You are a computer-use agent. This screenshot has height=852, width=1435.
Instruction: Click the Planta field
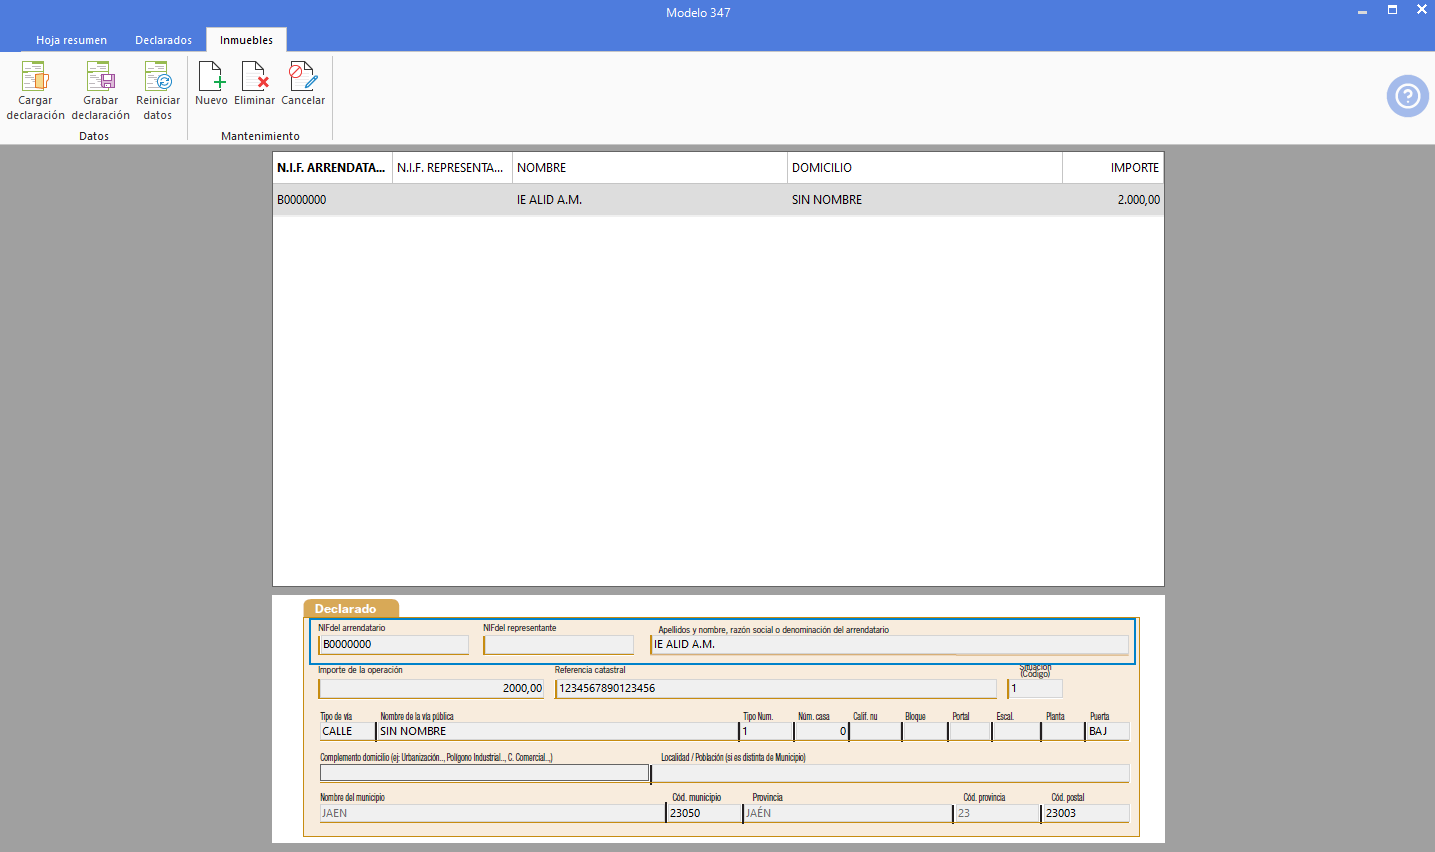(x=1063, y=732)
